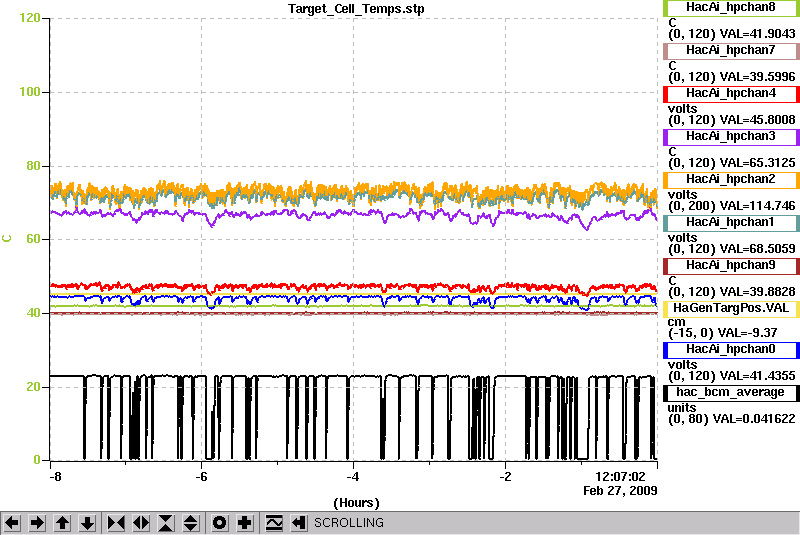Click the plot title Target_Cell_Temps.stp
Screen dimensions: 800x535
356,9
